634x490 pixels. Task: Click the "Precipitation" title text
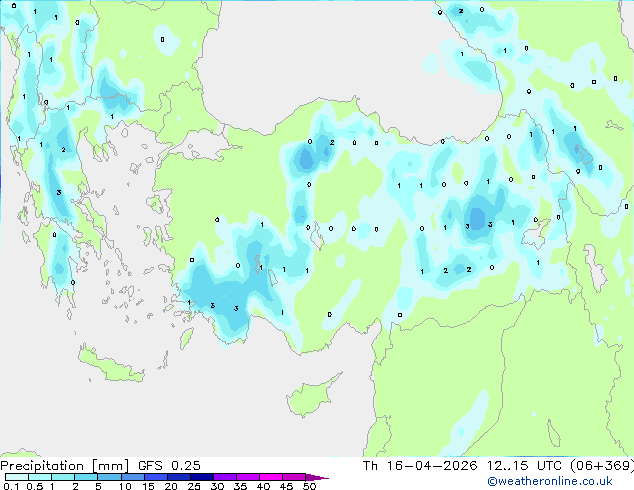[42, 466]
